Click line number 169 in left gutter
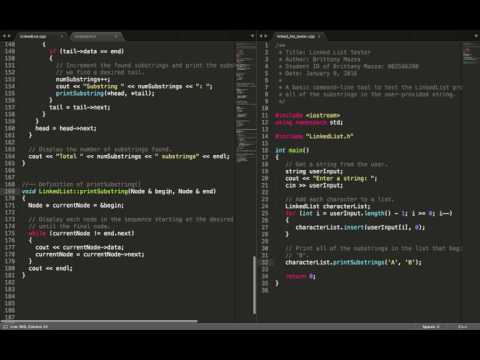The image size is (480, 360). click(x=10, y=191)
